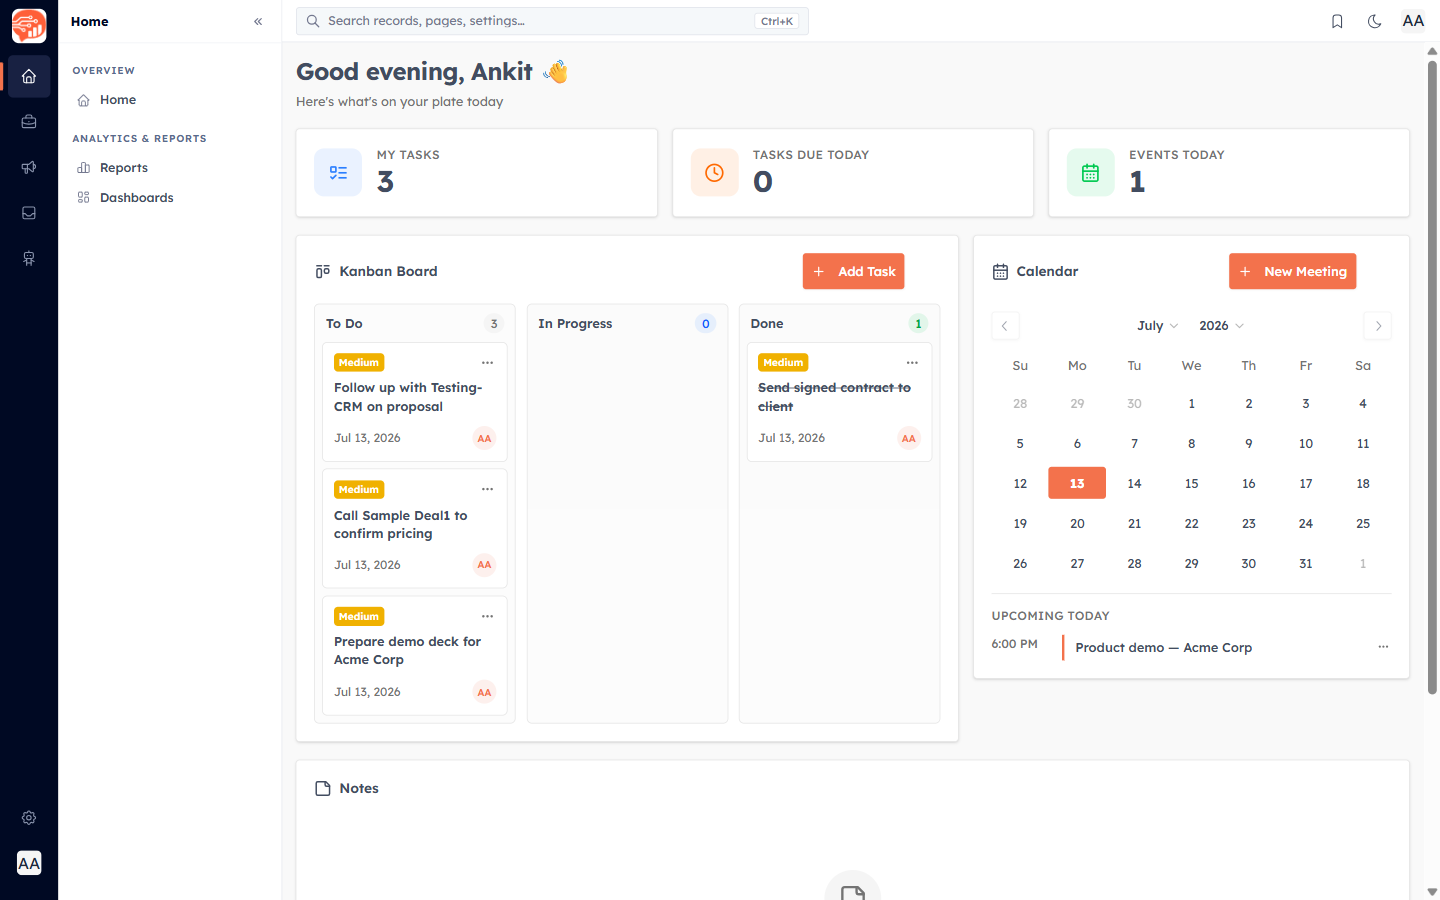Screen dimensions: 1440x900
Task: Click the Notes header icon
Action: (323, 788)
